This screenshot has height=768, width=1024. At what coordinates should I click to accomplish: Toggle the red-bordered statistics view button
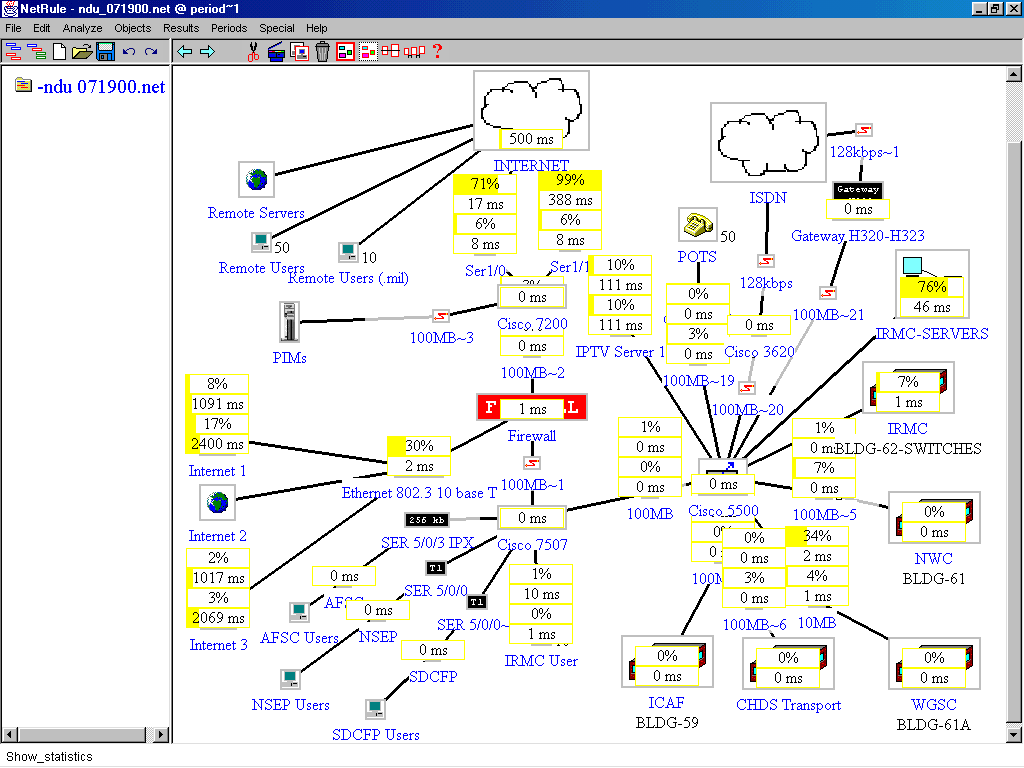point(345,51)
